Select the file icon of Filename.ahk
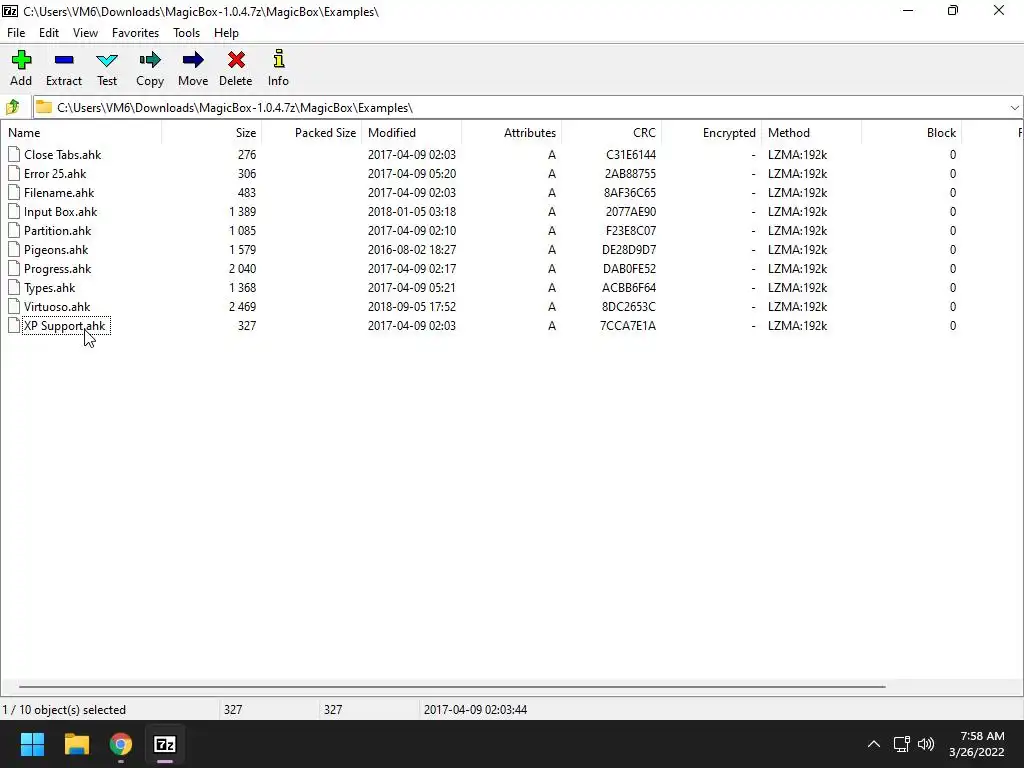1024x768 pixels. point(14,192)
